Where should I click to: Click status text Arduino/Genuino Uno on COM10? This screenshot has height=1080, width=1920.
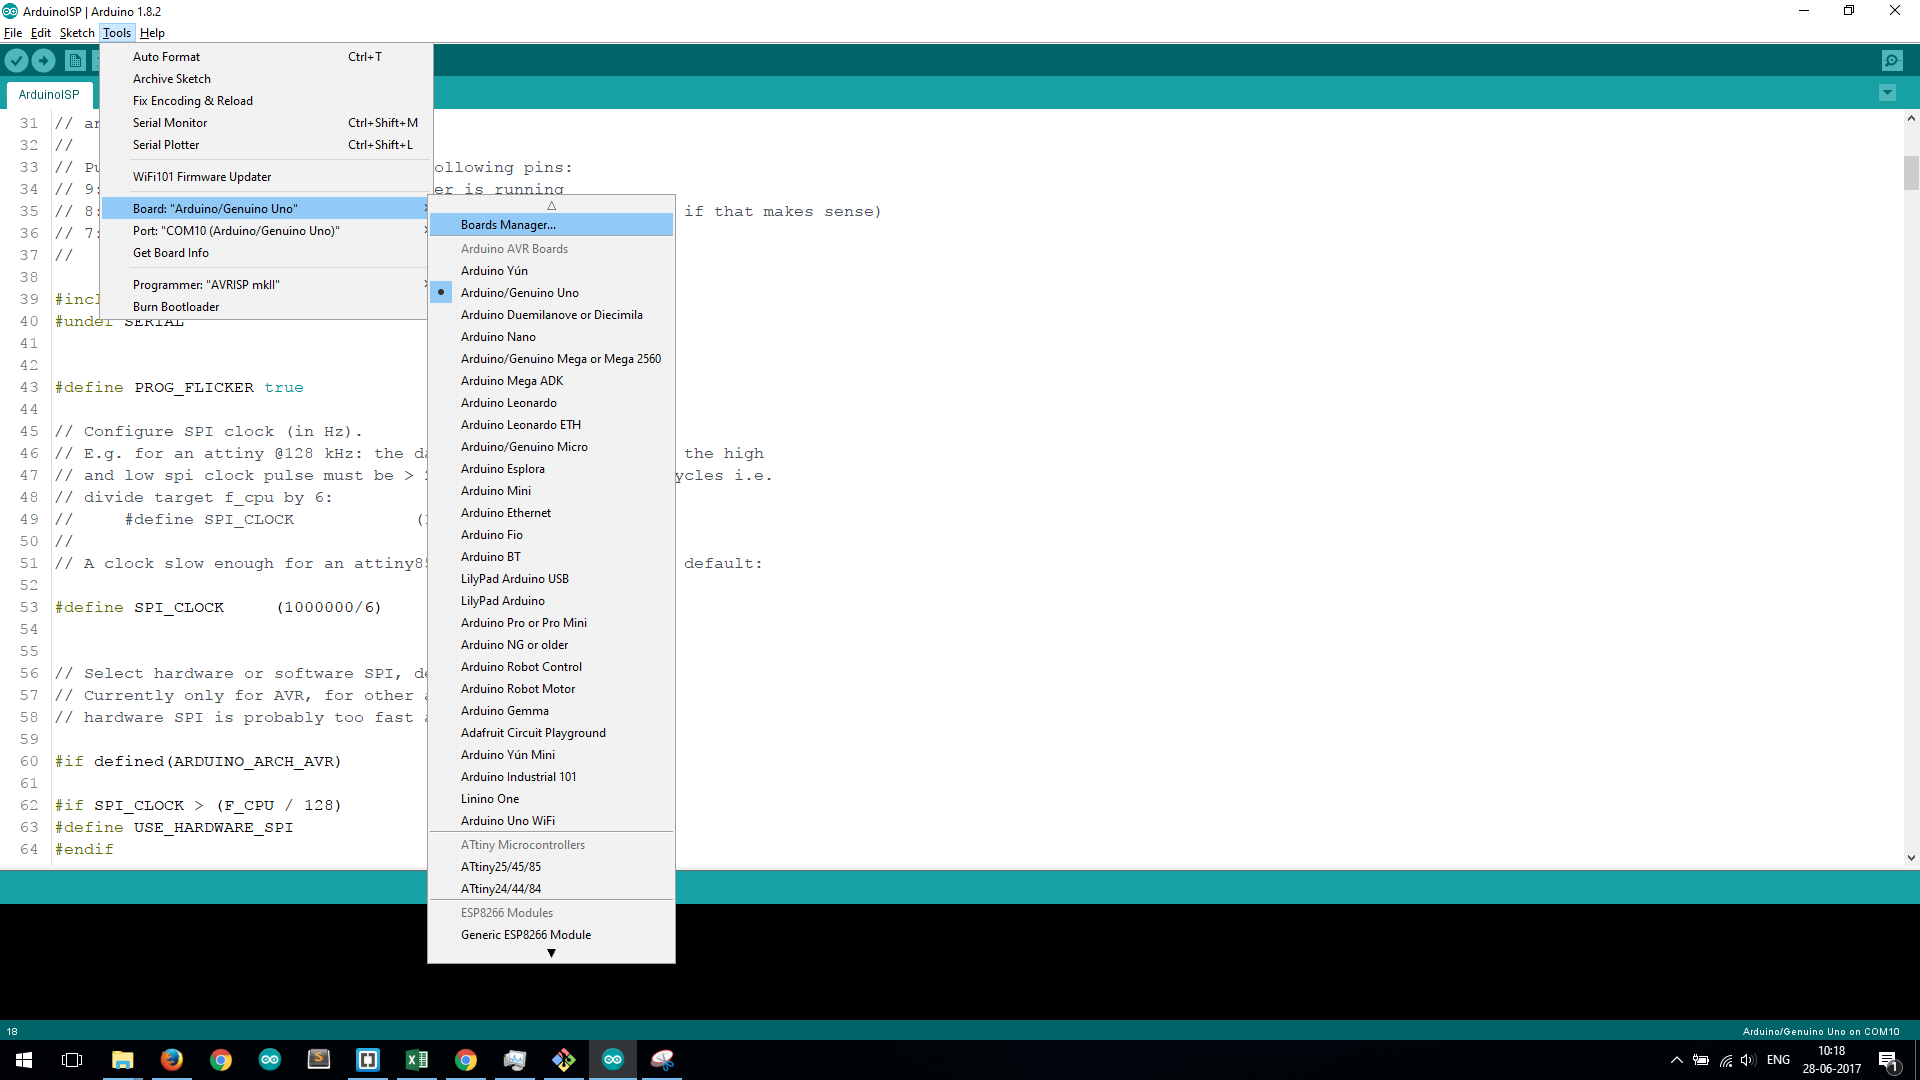point(1821,1032)
